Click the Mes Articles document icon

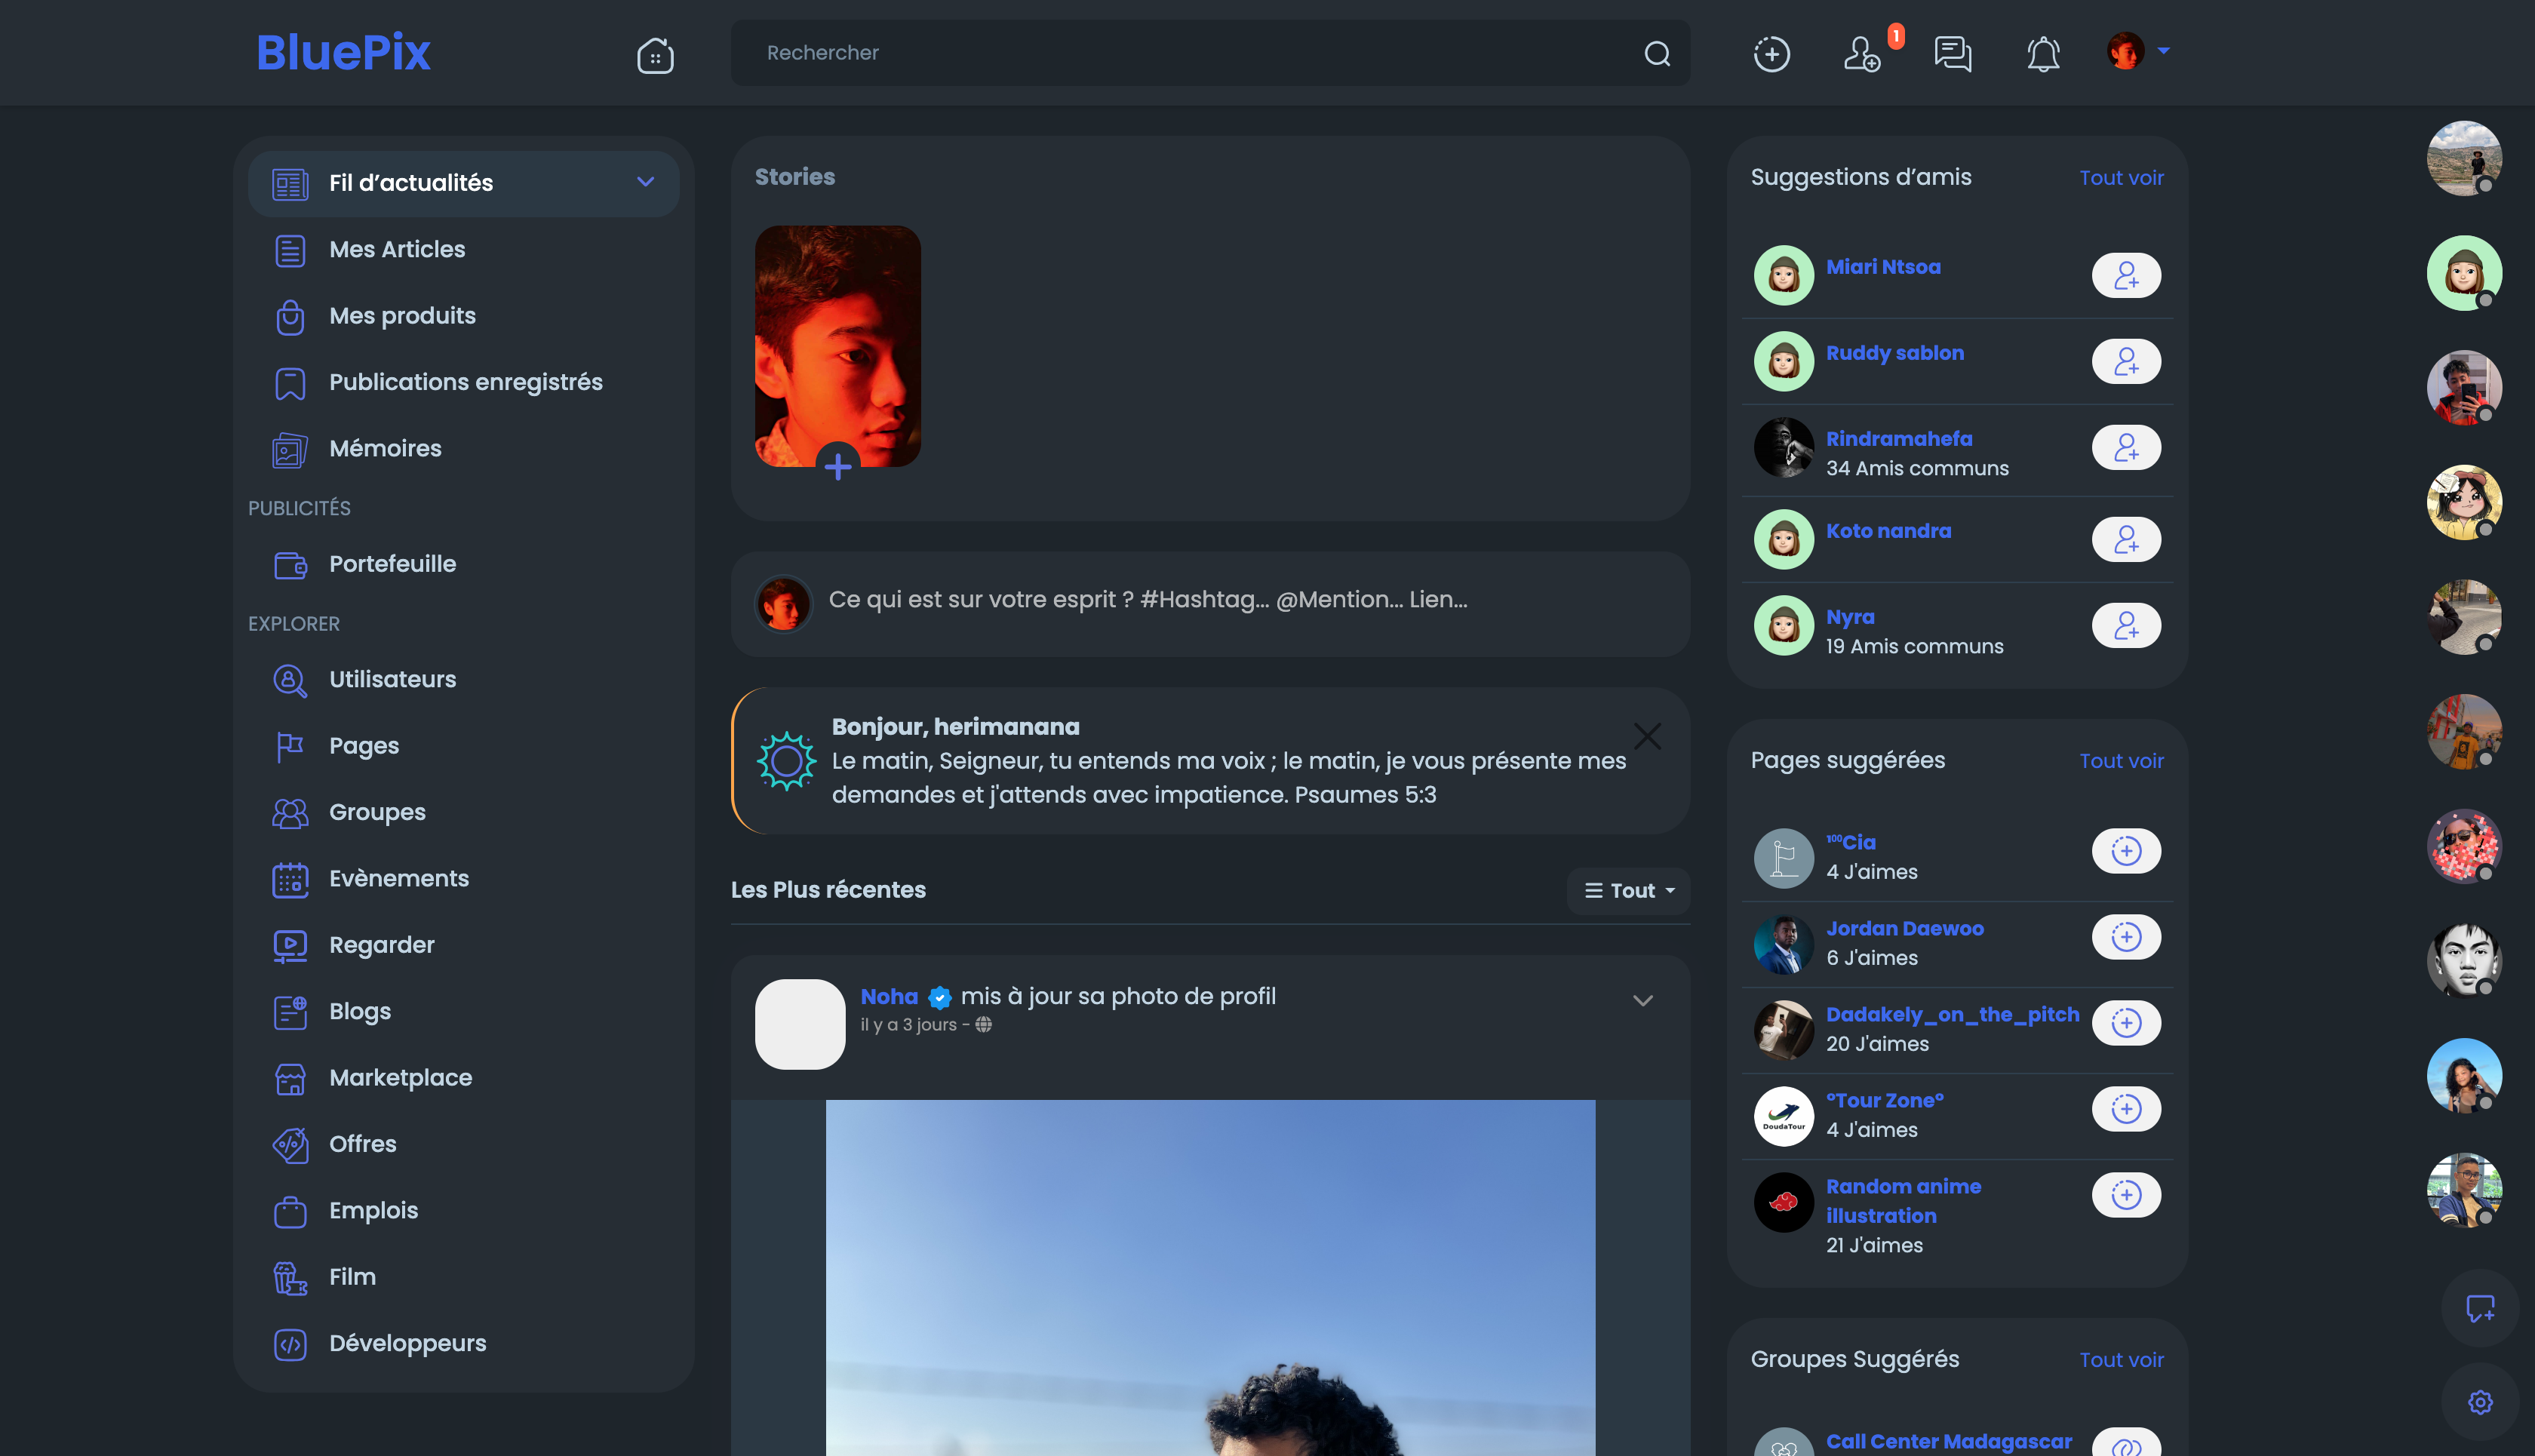tap(290, 250)
